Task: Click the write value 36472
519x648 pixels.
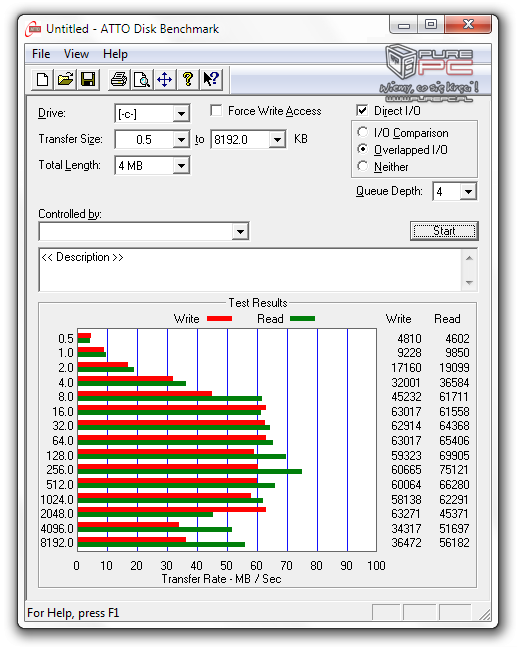Action: tap(406, 543)
